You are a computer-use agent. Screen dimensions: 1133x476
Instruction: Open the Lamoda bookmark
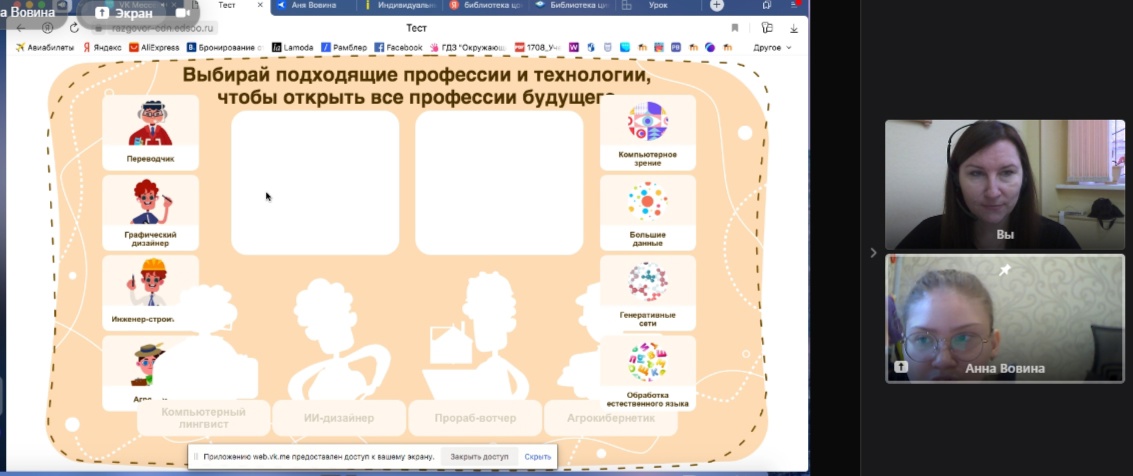293,48
